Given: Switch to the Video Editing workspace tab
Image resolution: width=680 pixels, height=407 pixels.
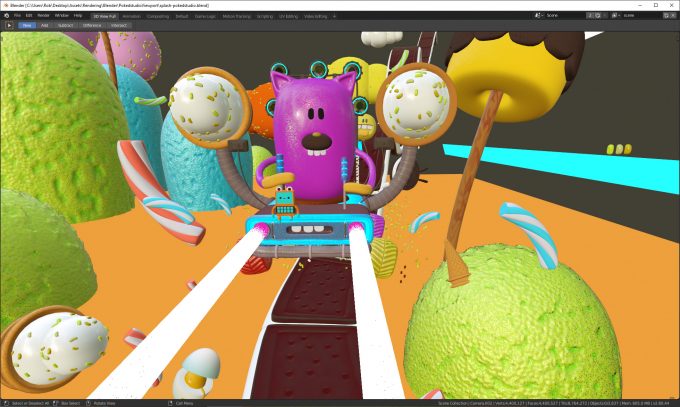Looking at the screenshot, I should [315, 16].
